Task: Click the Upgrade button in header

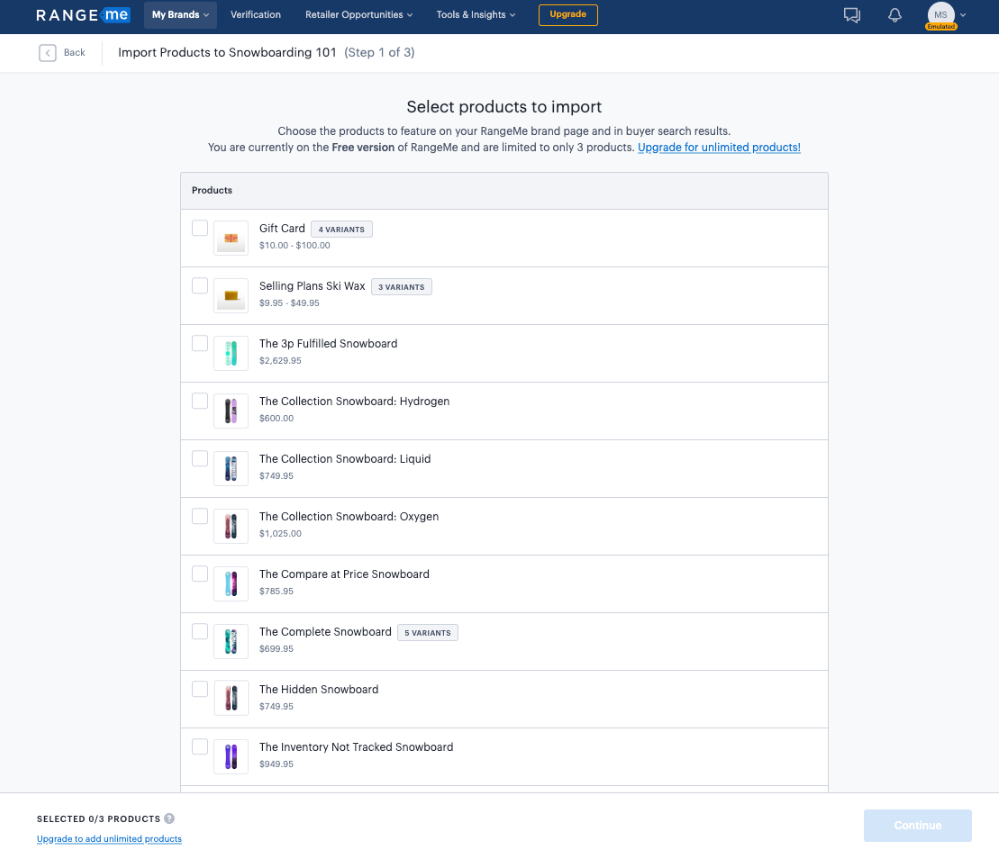Action: pos(568,15)
